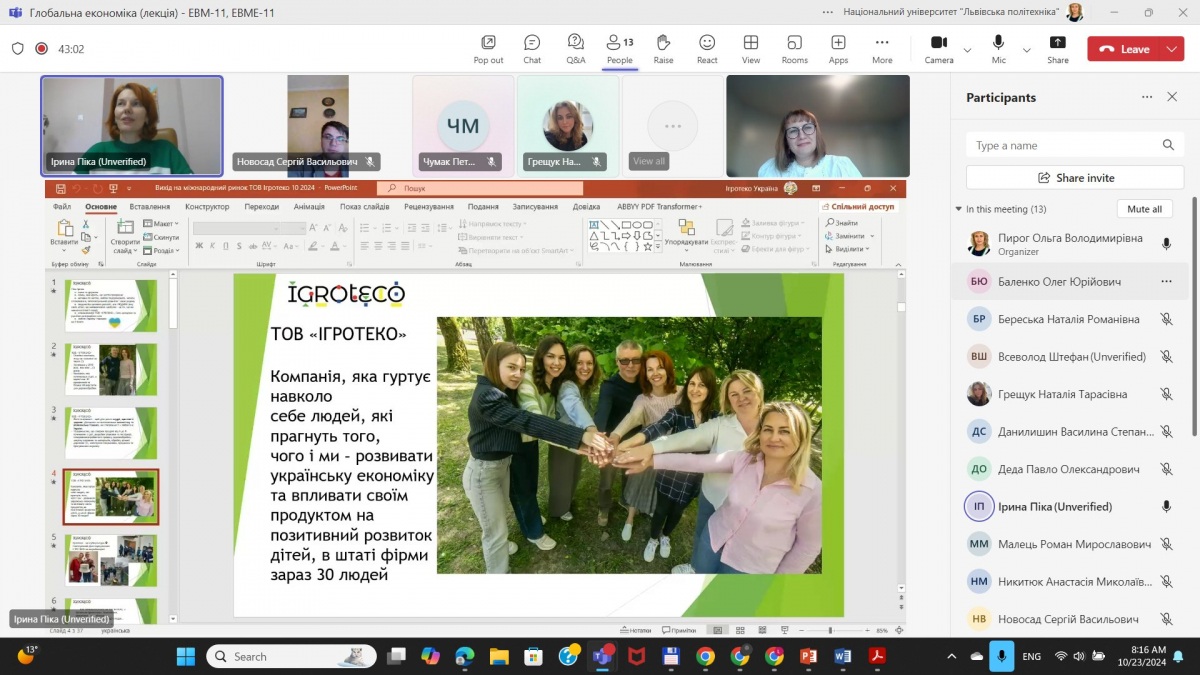Click the Apps icon
Viewport: 1200px width, 675px height.
click(x=838, y=48)
